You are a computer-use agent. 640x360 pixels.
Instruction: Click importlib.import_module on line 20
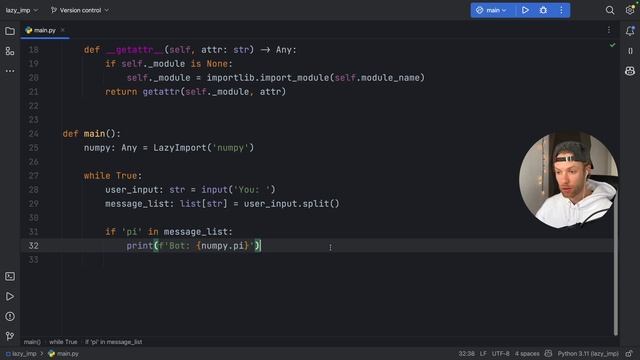pos(268,78)
